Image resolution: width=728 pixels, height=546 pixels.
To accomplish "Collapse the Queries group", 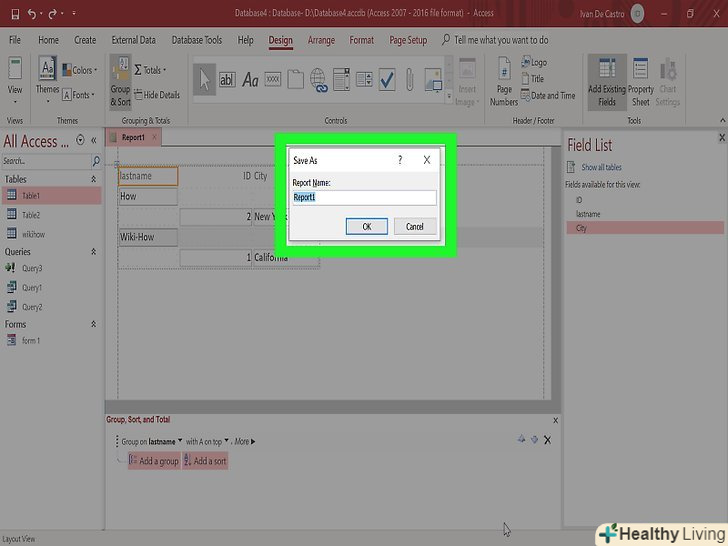I will click(93, 252).
